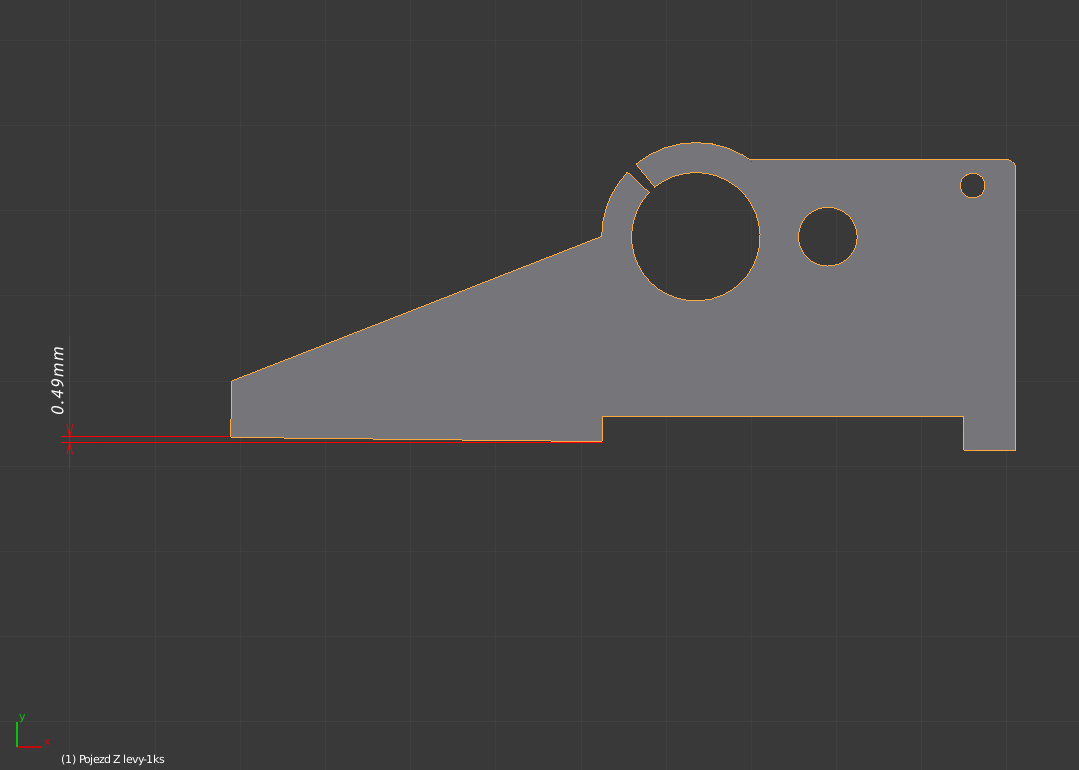
Task: Click the sloped top edge of the part
Action: point(415,309)
